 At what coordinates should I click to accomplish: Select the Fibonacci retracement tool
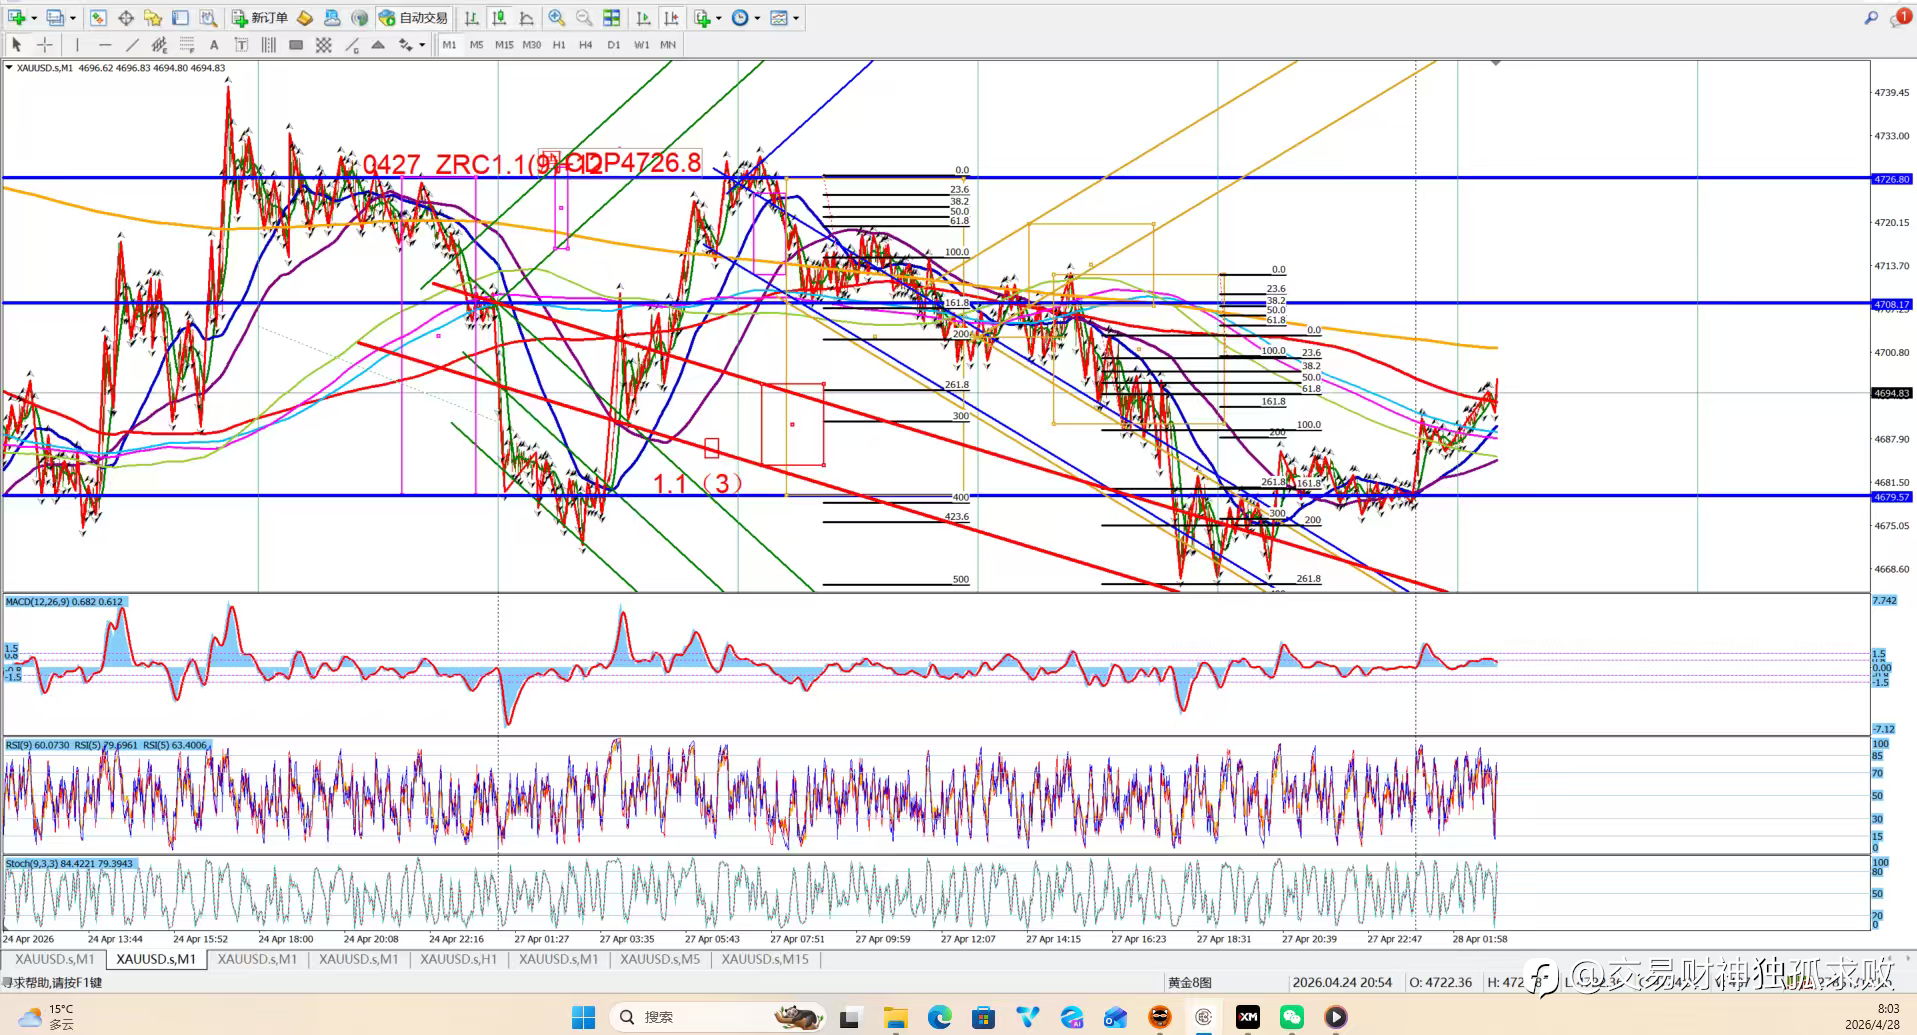187,45
